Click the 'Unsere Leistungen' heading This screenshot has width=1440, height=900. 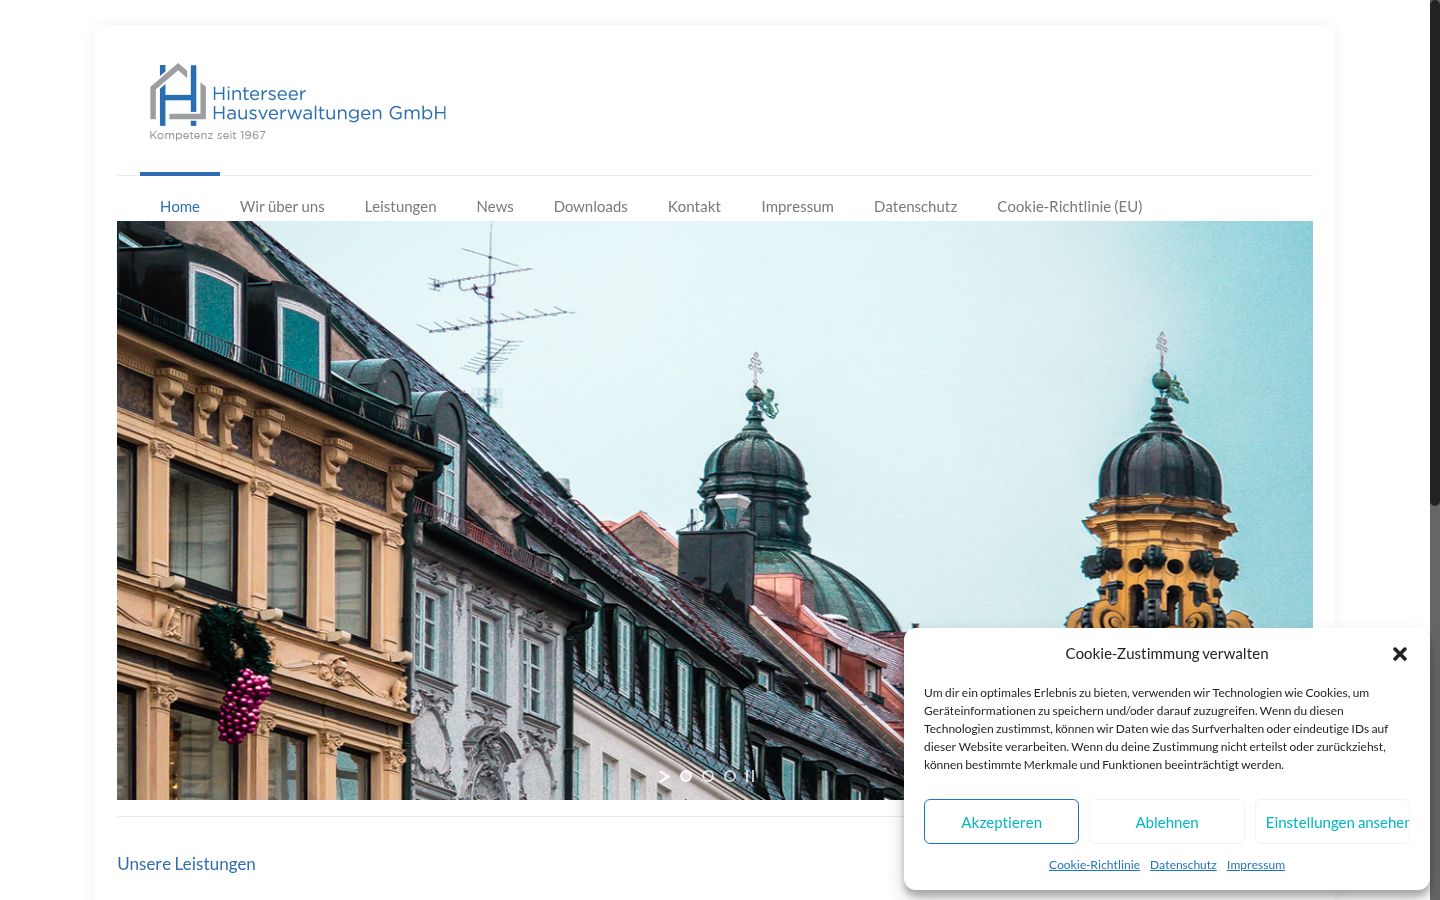pyautogui.click(x=186, y=864)
